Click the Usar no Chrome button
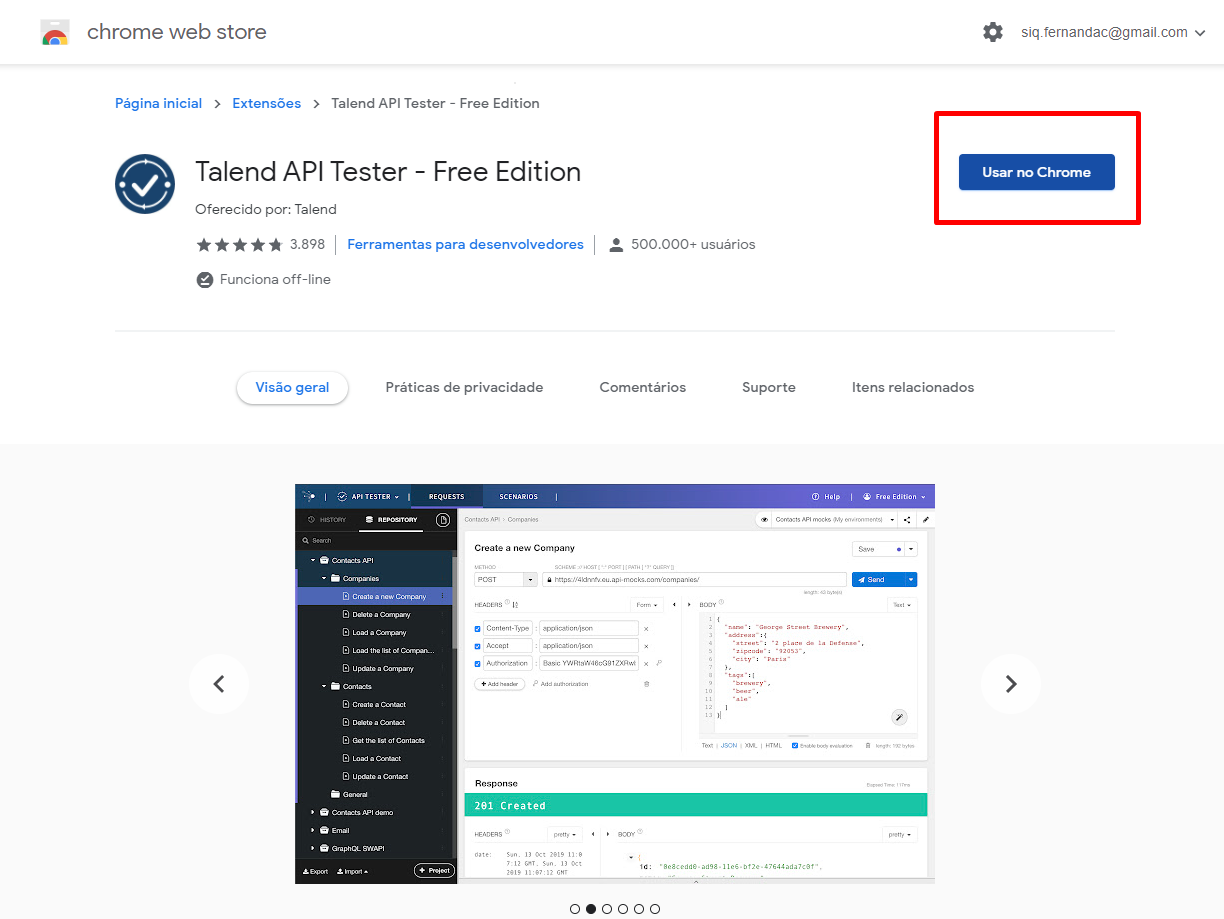The image size is (1224, 919). click(x=1037, y=172)
